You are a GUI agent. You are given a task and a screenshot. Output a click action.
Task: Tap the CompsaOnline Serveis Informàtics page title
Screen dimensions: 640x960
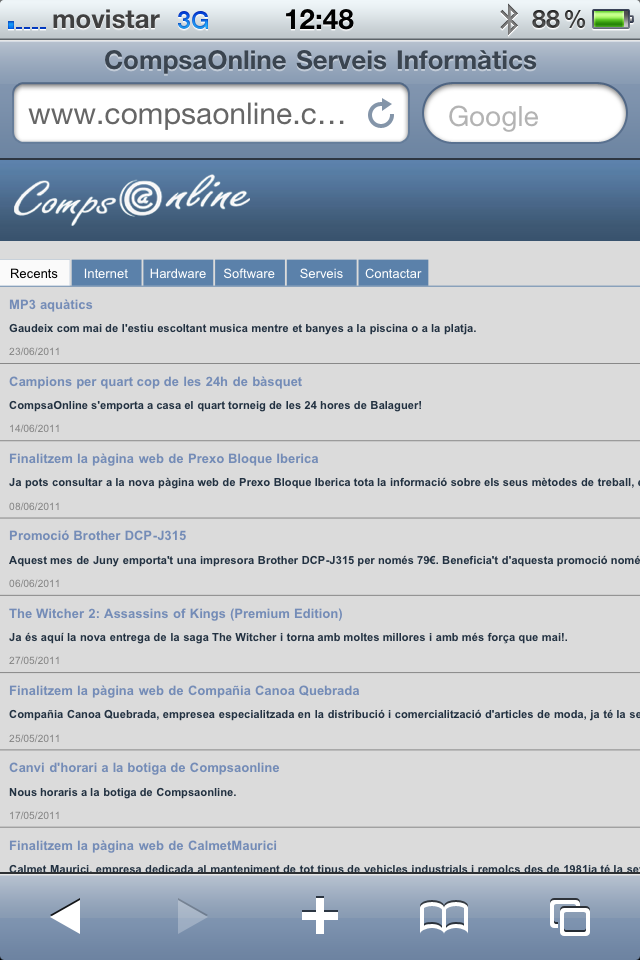320,61
